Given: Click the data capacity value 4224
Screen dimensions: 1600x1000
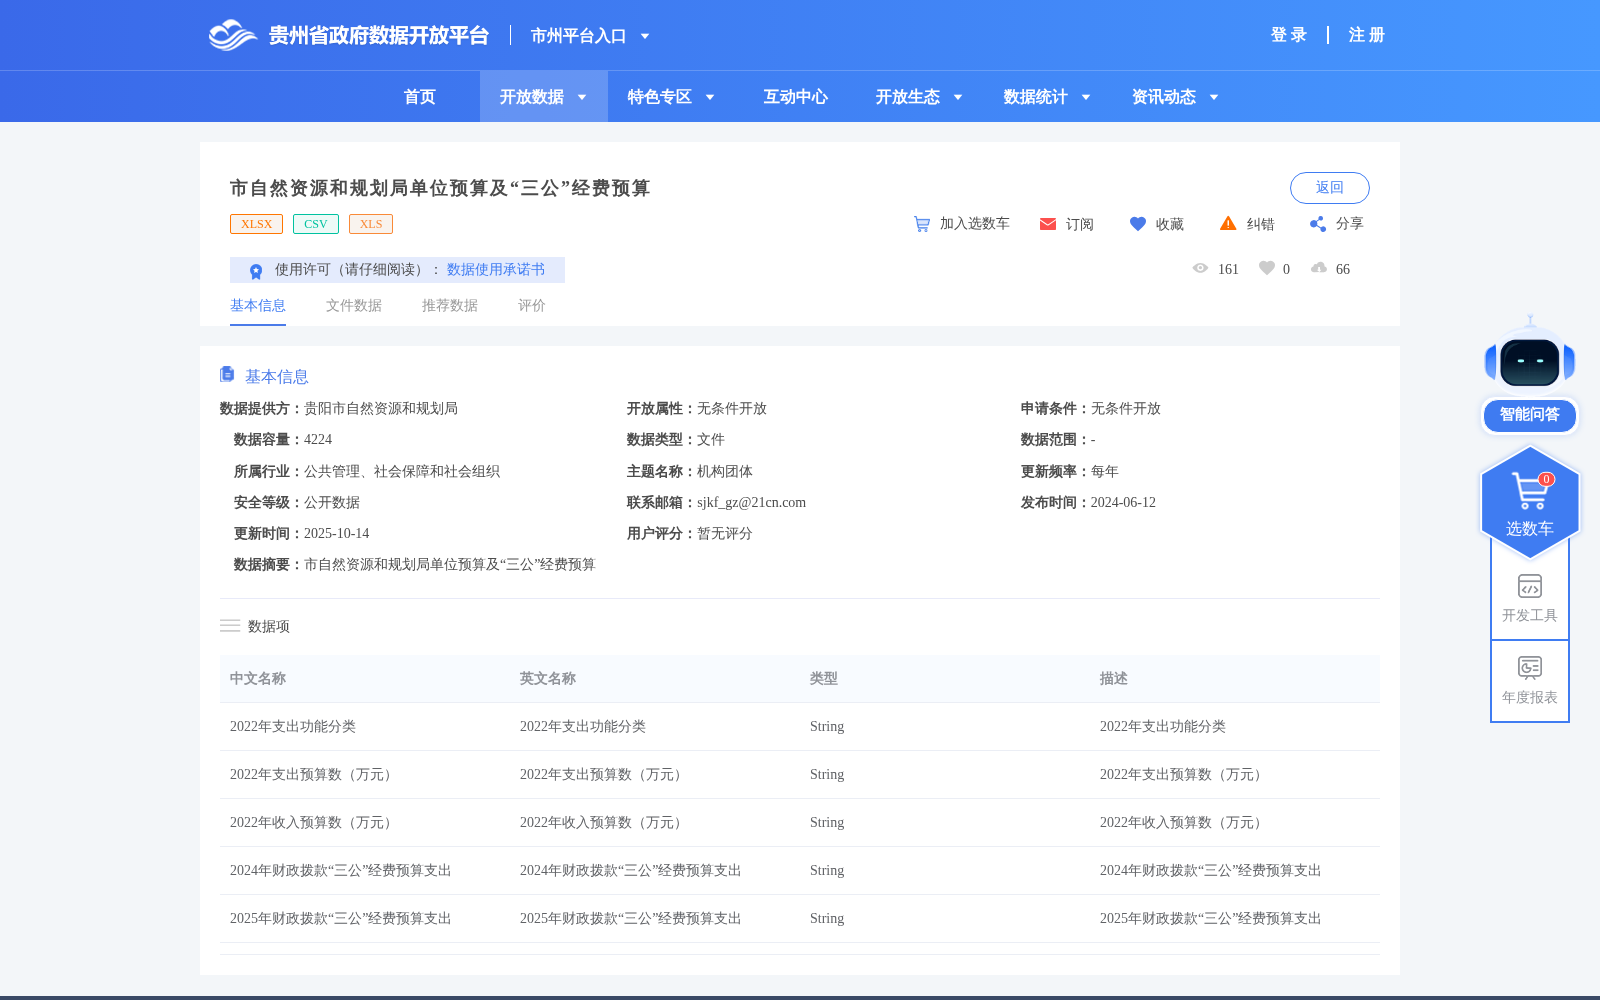Looking at the screenshot, I should click(318, 440).
